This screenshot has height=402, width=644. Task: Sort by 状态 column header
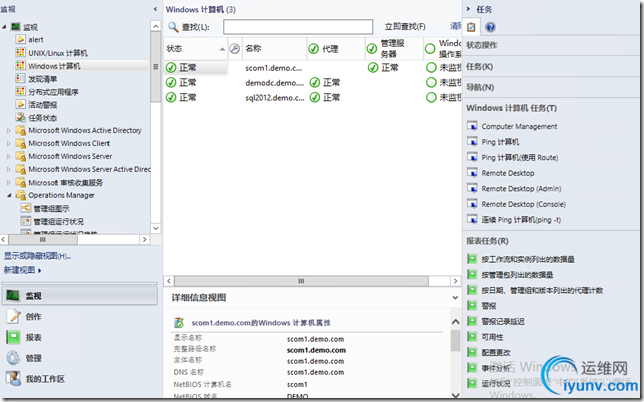pyautogui.click(x=196, y=49)
